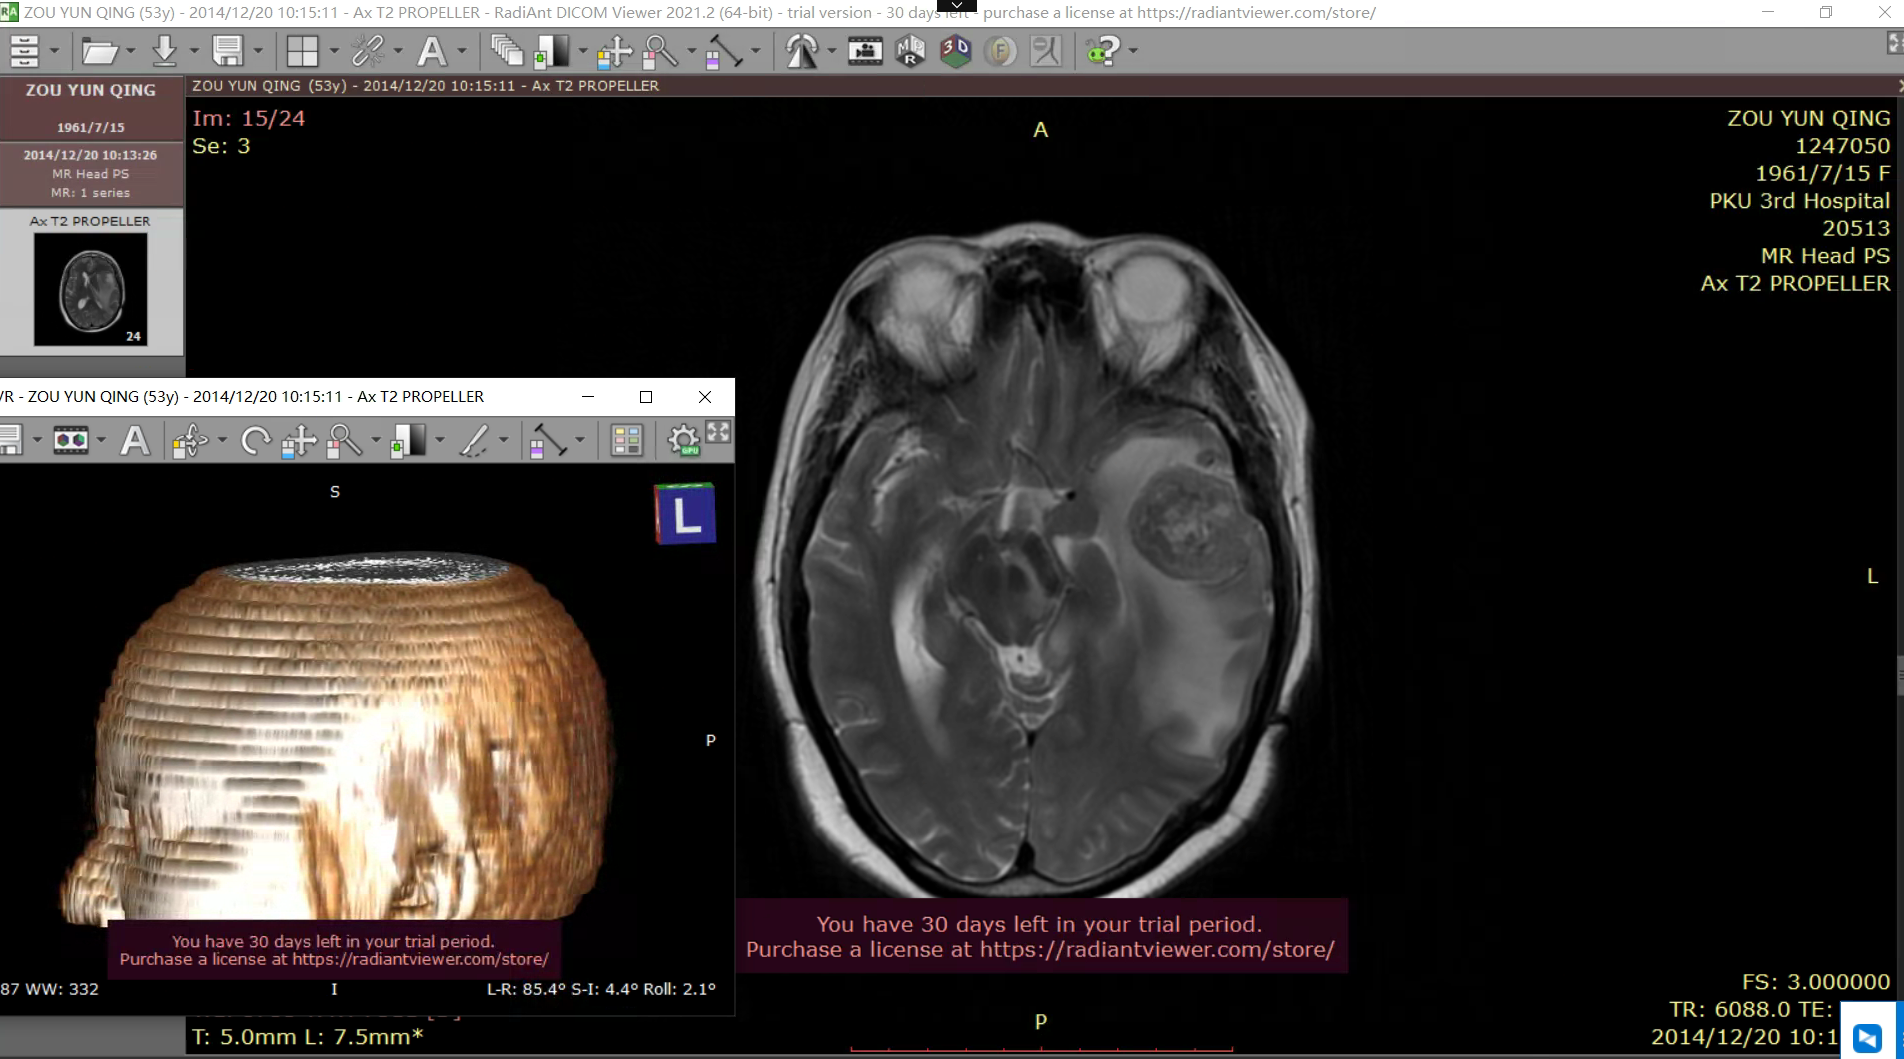Toggle text annotations with the A icon
The width and height of the screenshot is (1904, 1059).
tap(431, 51)
